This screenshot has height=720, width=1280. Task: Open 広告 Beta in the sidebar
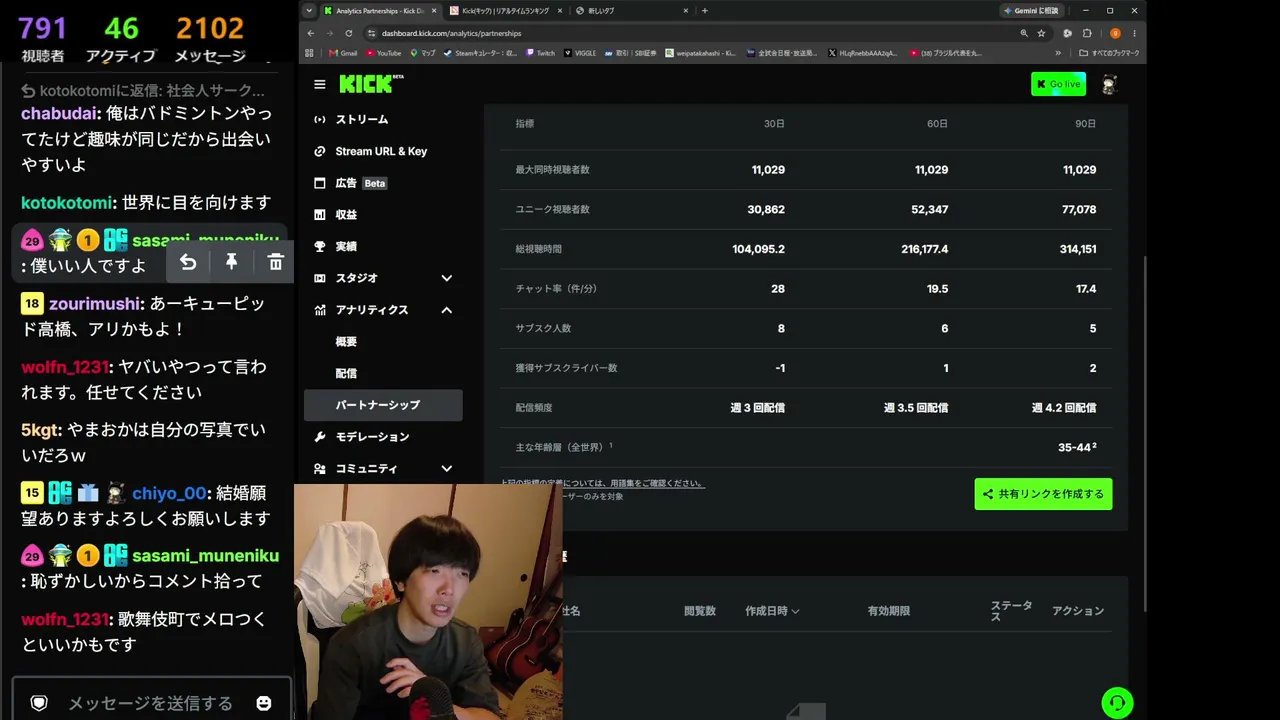pos(383,183)
